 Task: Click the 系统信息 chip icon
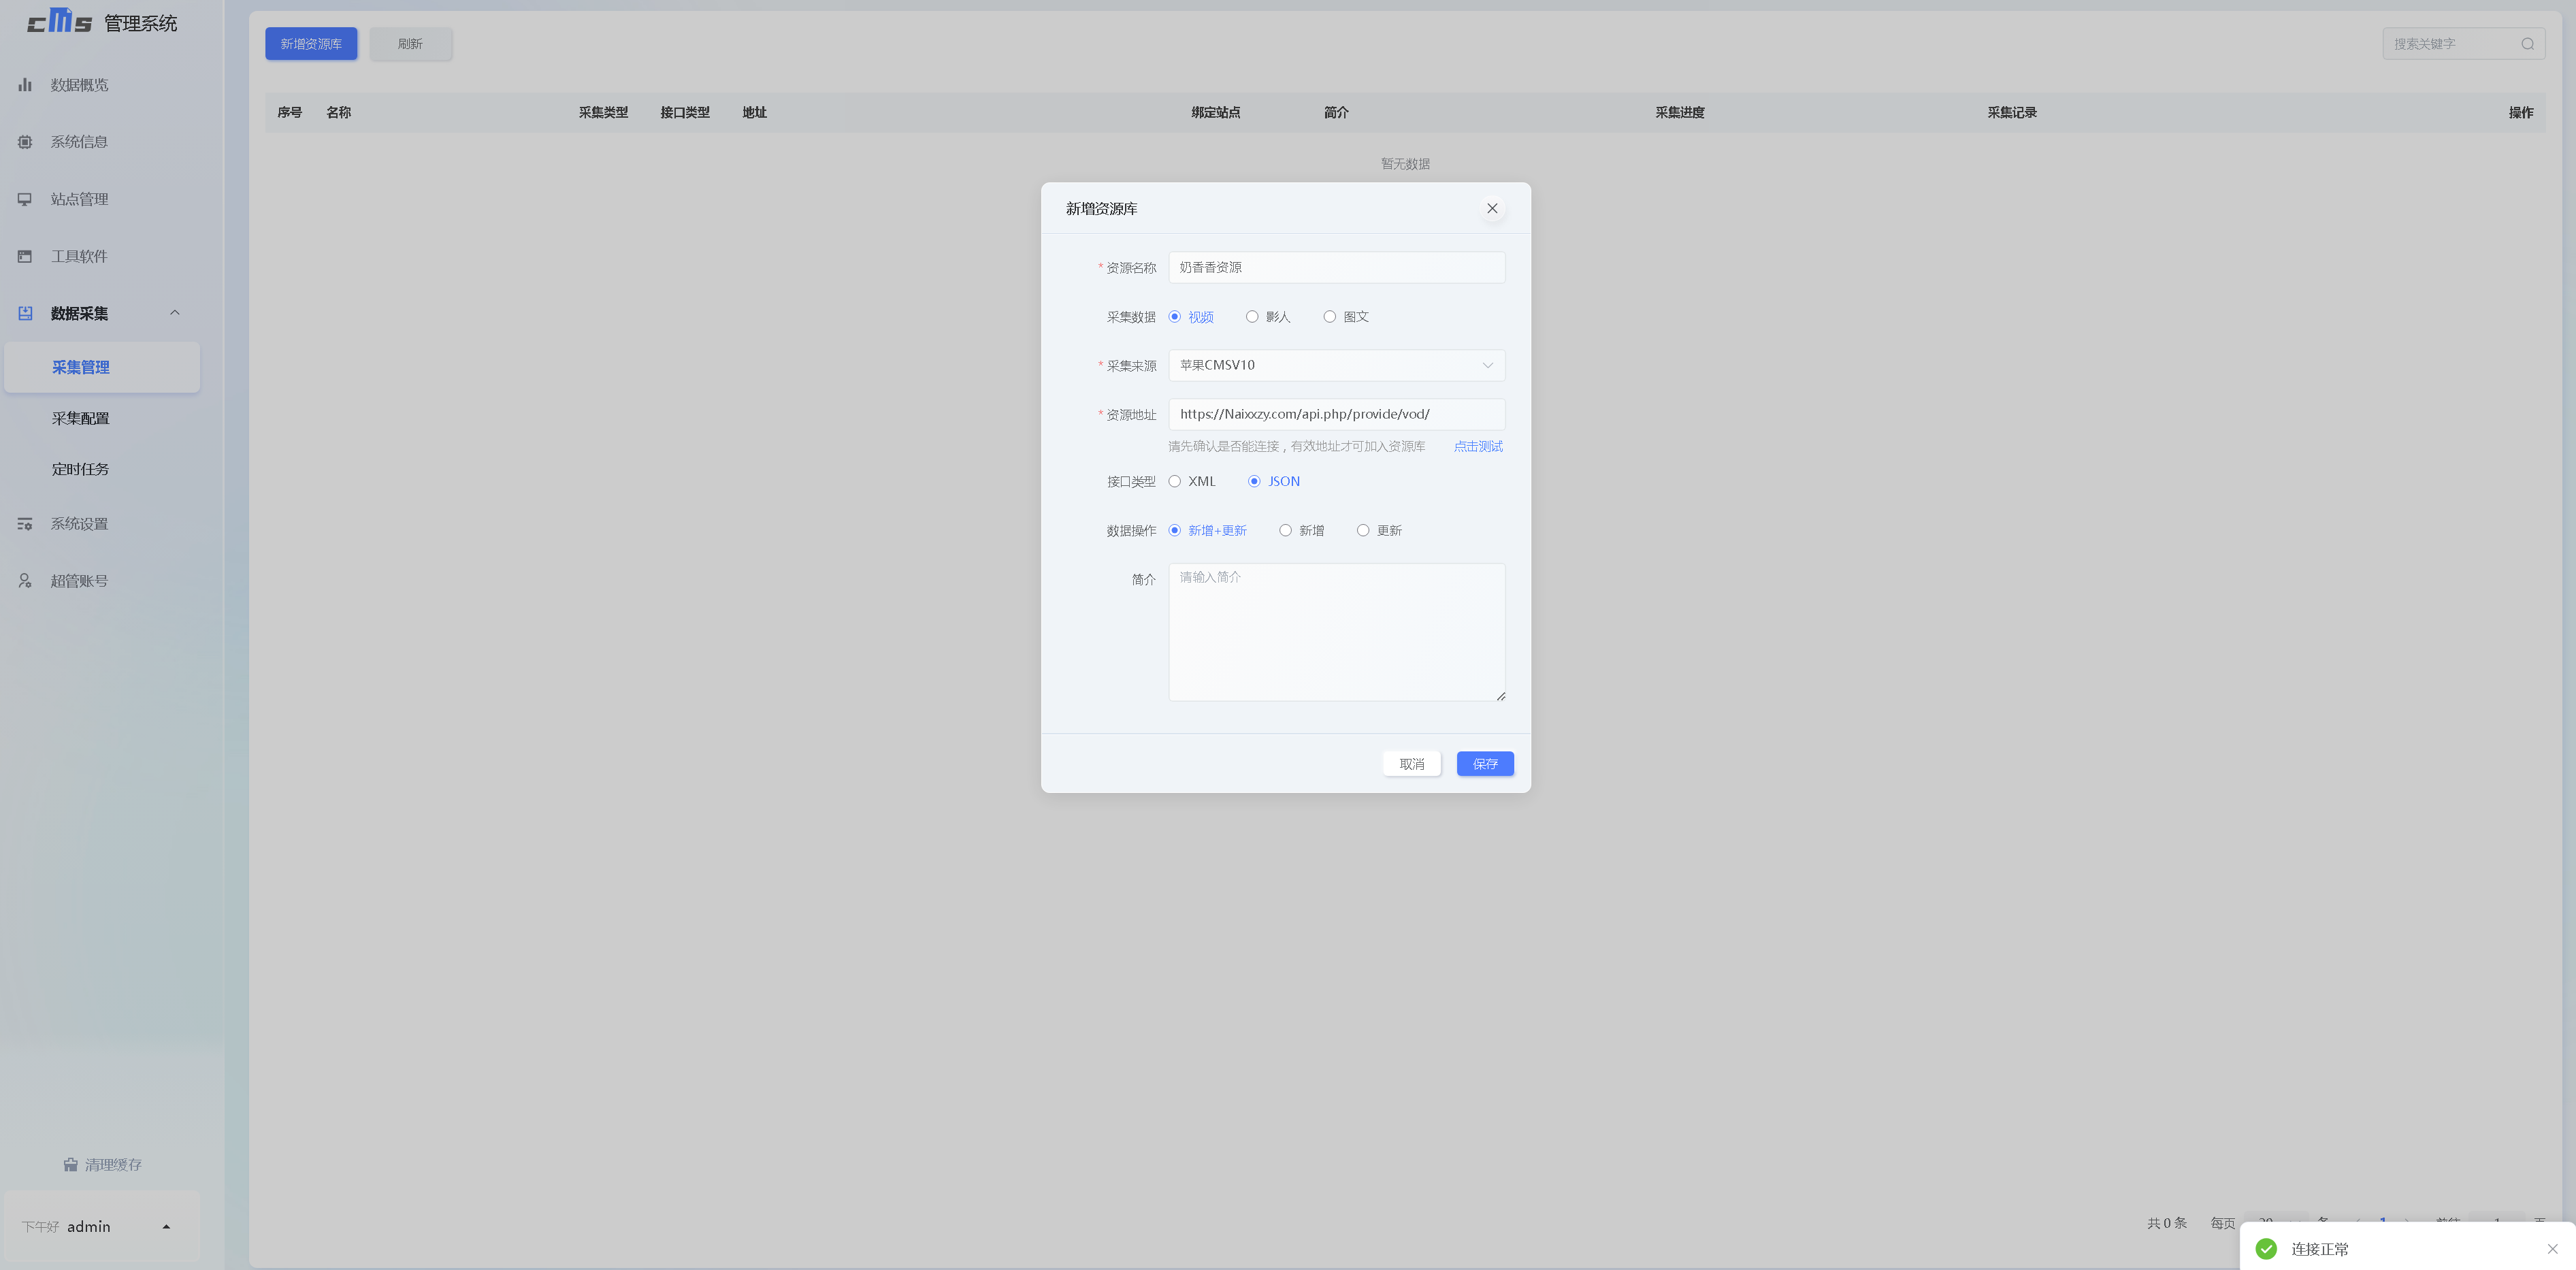click(25, 142)
